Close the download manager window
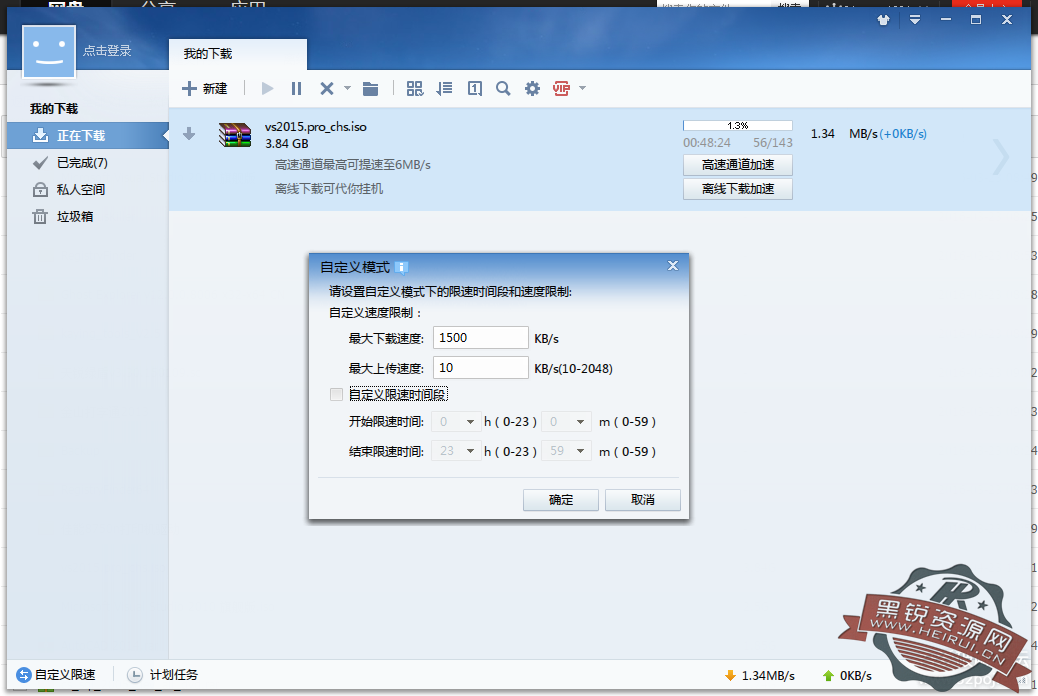 [1007, 20]
